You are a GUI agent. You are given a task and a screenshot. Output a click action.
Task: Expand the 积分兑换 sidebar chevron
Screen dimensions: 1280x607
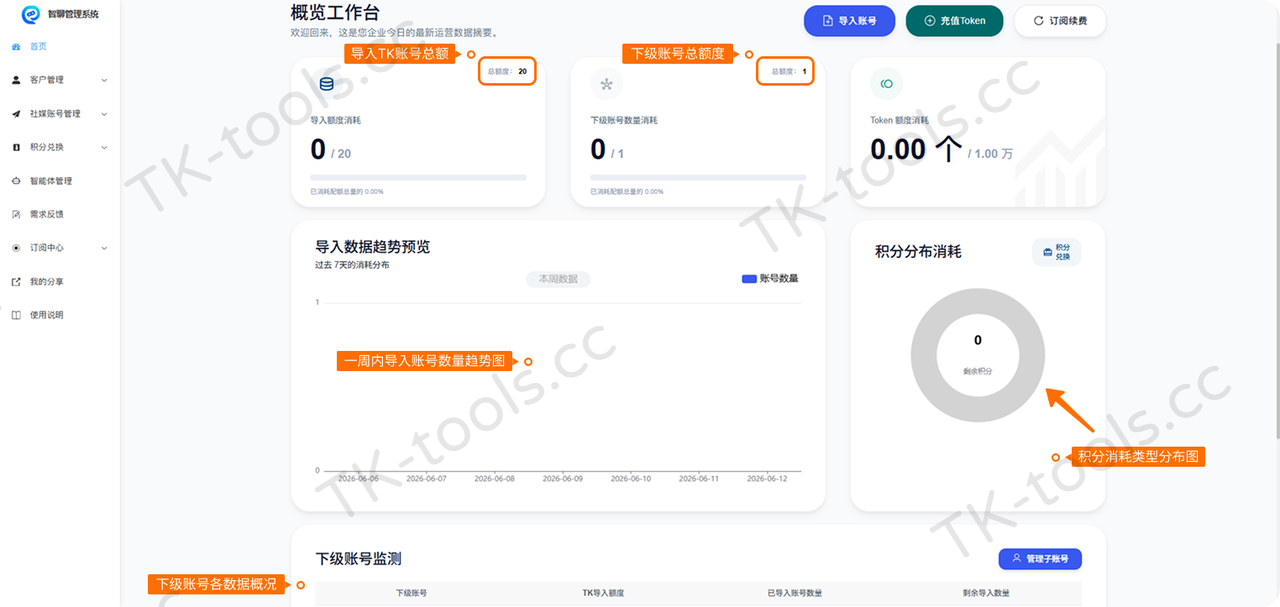104,147
